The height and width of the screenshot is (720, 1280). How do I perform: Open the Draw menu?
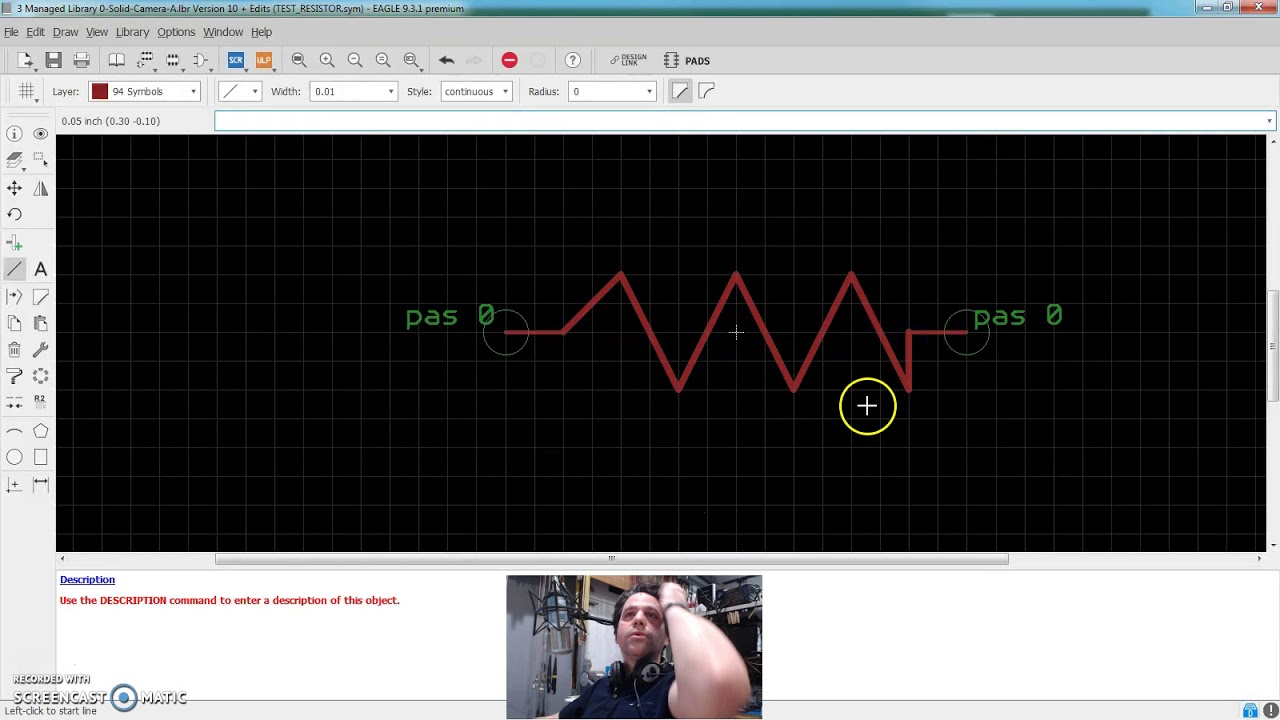pyautogui.click(x=65, y=32)
